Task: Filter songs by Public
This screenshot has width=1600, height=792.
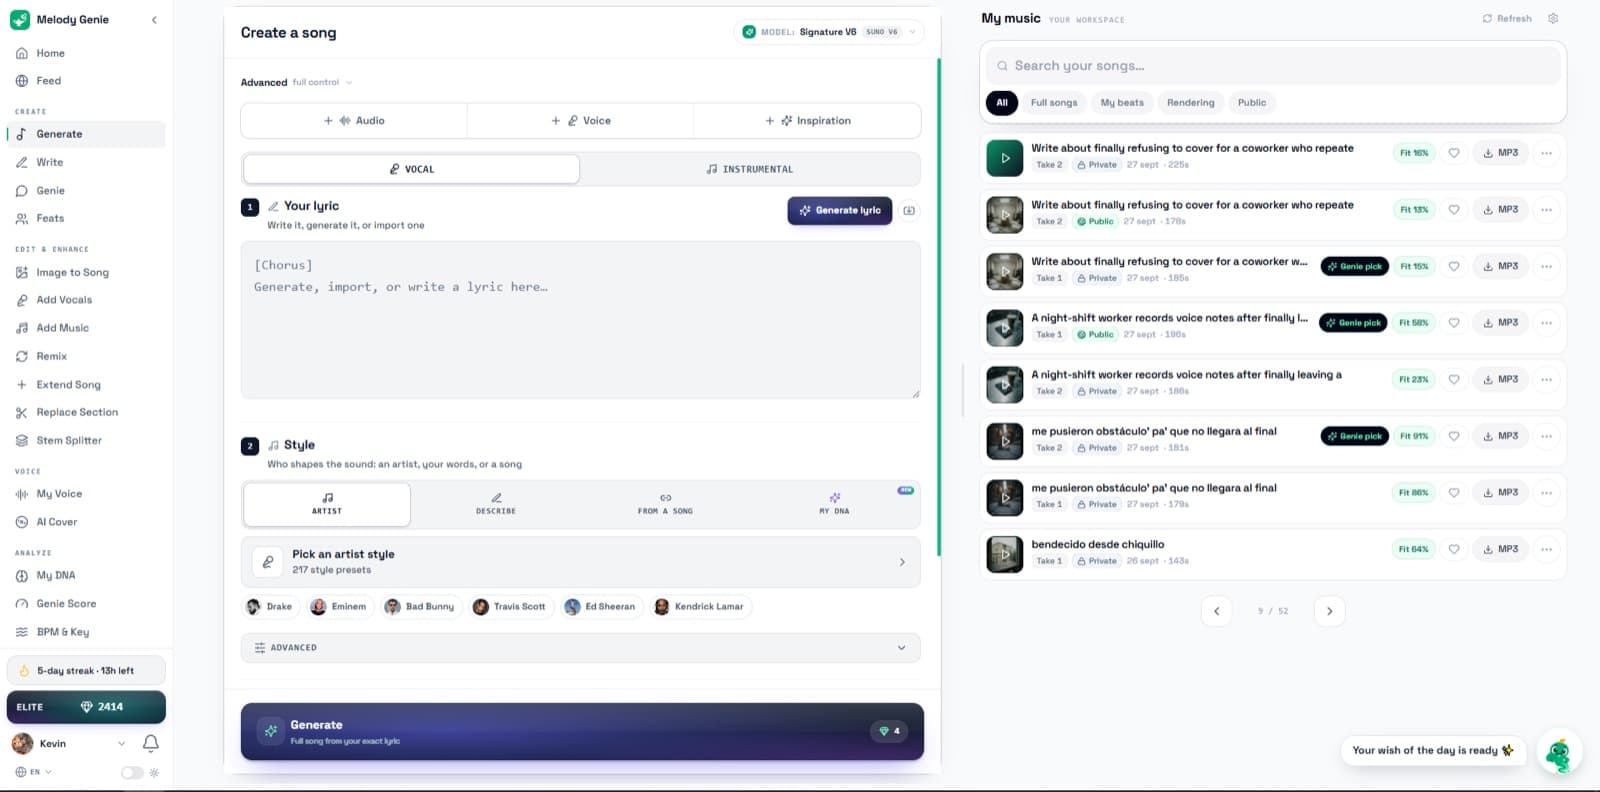Action: coord(1251,102)
